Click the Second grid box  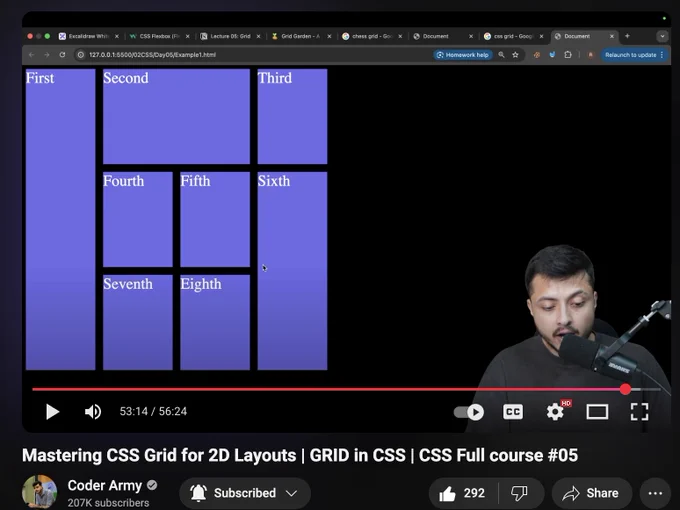click(176, 116)
